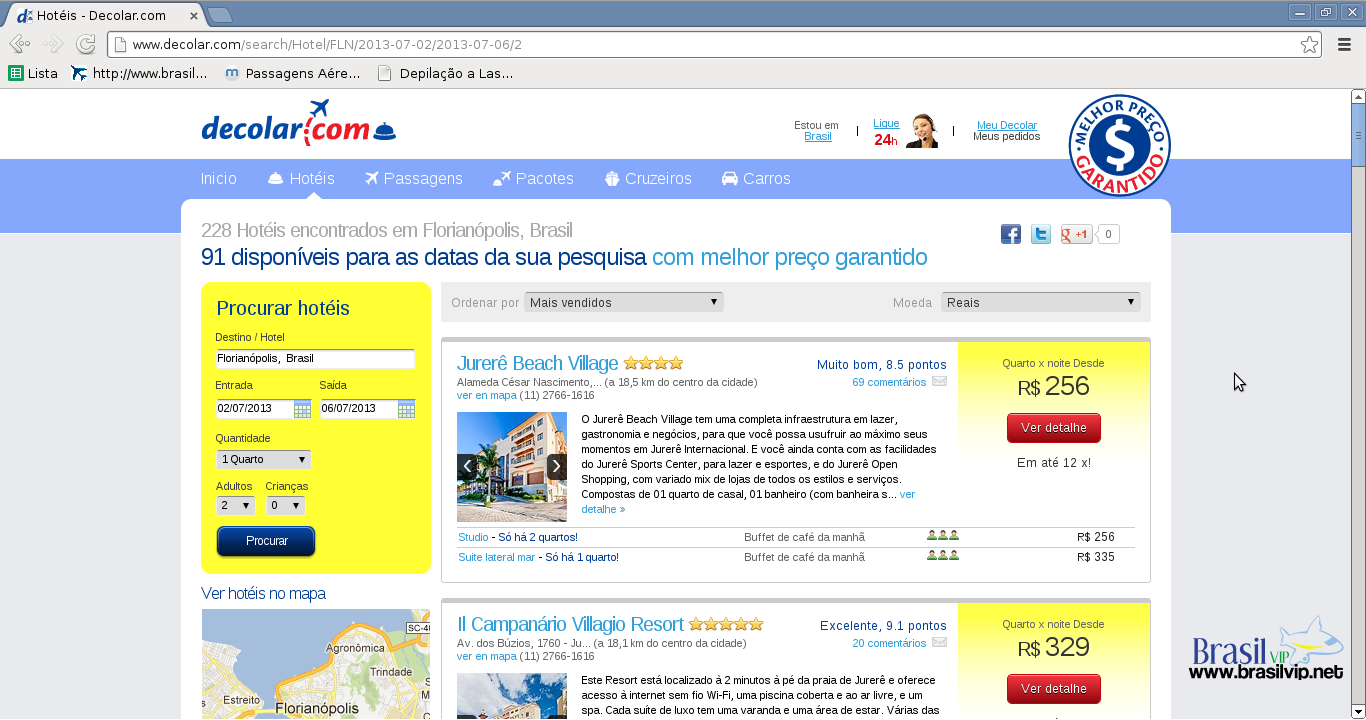Click the Ligue link
This screenshot has width=1366, height=720.
(886, 124)
